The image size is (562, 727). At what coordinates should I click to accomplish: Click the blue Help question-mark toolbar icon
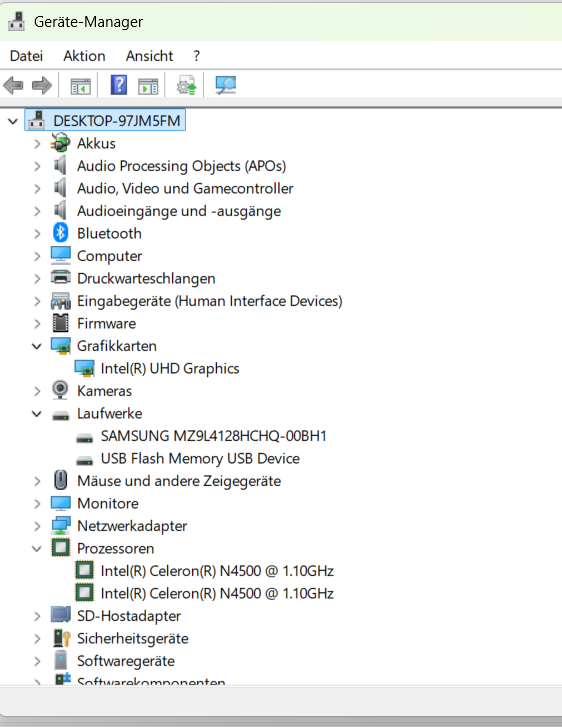point(119,85)
